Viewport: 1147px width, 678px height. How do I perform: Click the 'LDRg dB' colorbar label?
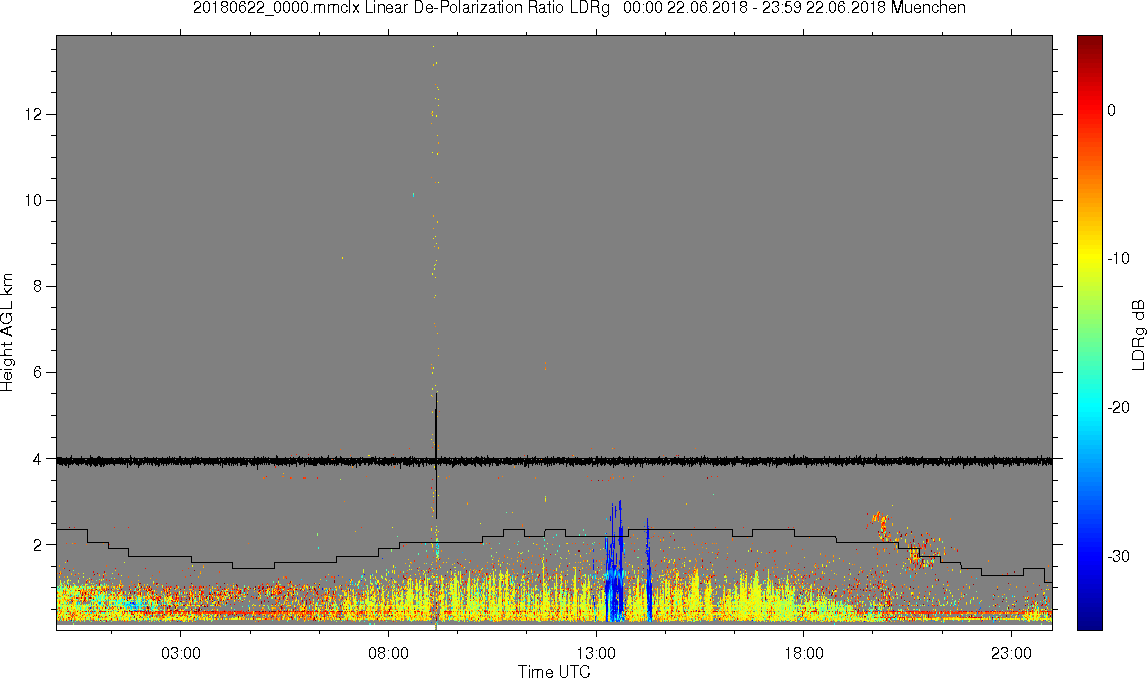coord(1137,334)
